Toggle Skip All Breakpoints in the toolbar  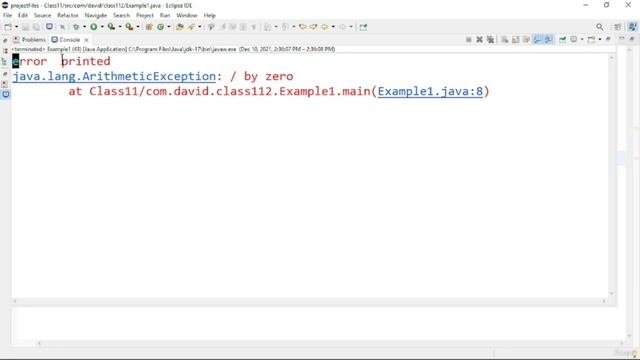coord(62,27)
